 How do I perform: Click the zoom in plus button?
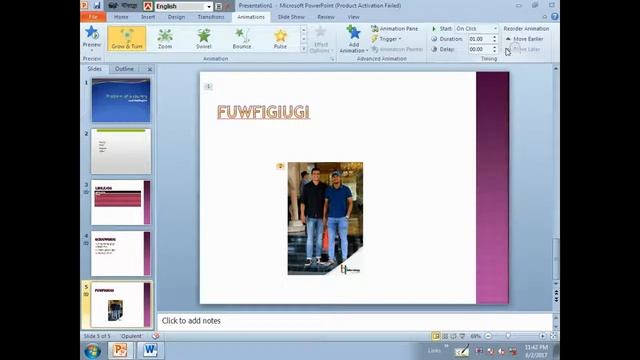[x=542, y=336]
